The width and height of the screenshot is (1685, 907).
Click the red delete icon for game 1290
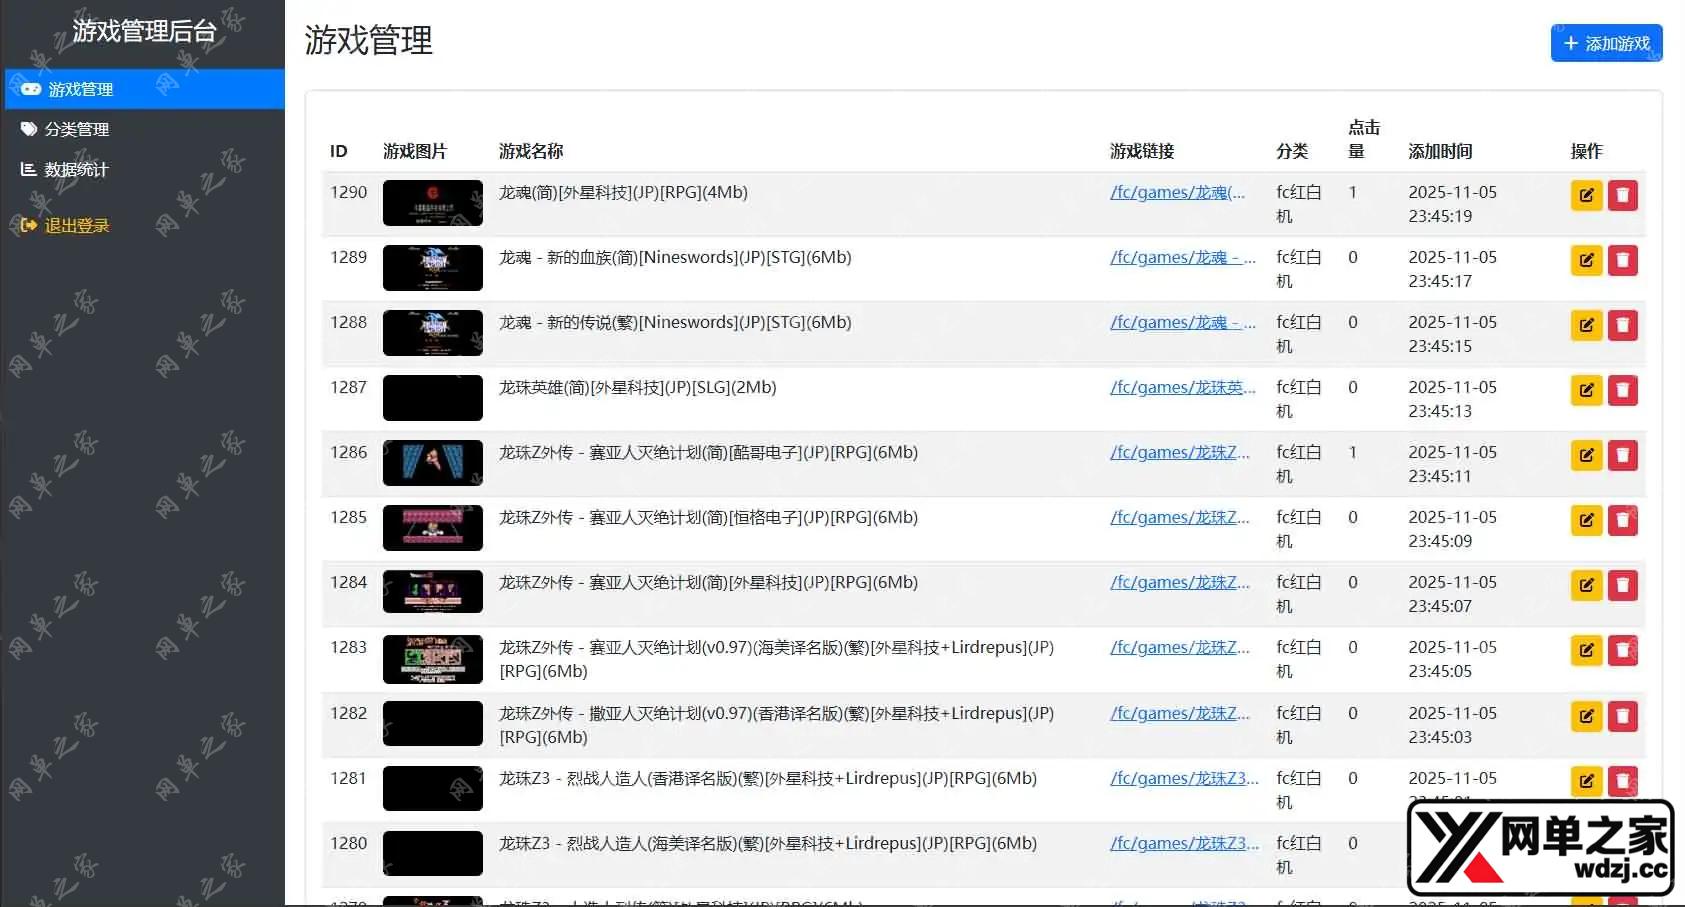1622,196
